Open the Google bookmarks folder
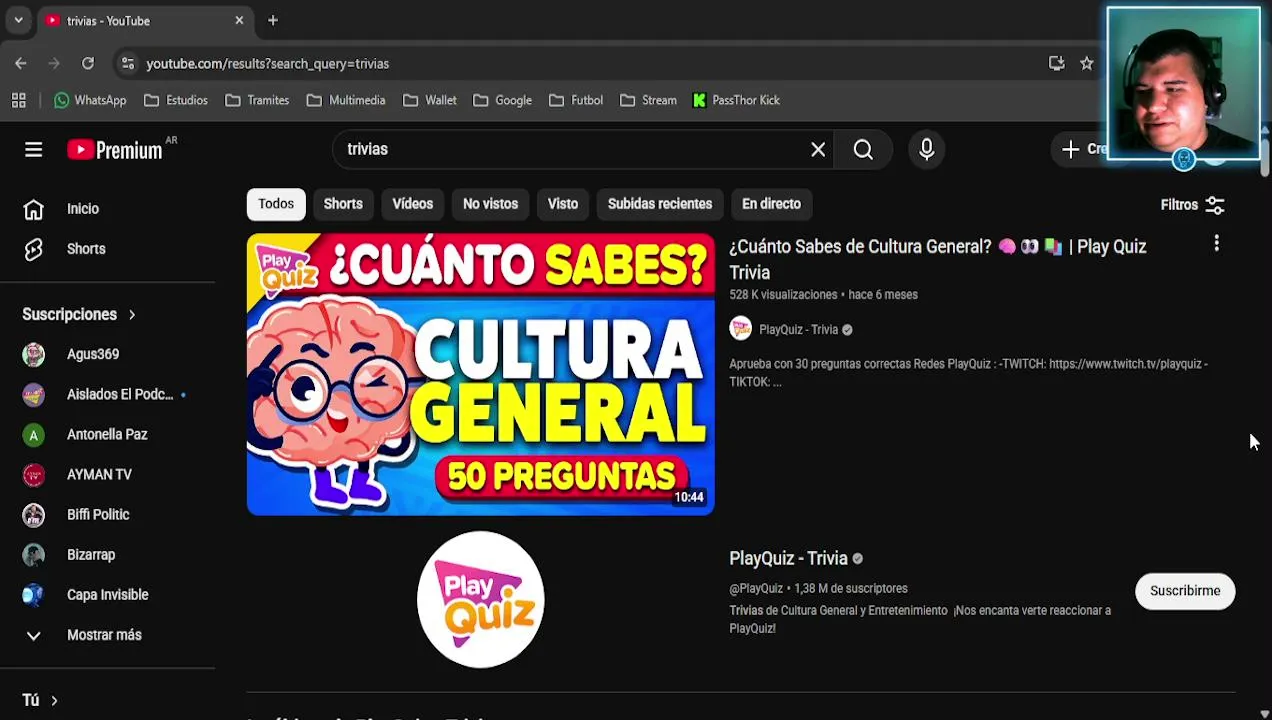 [x=502, y=100]
